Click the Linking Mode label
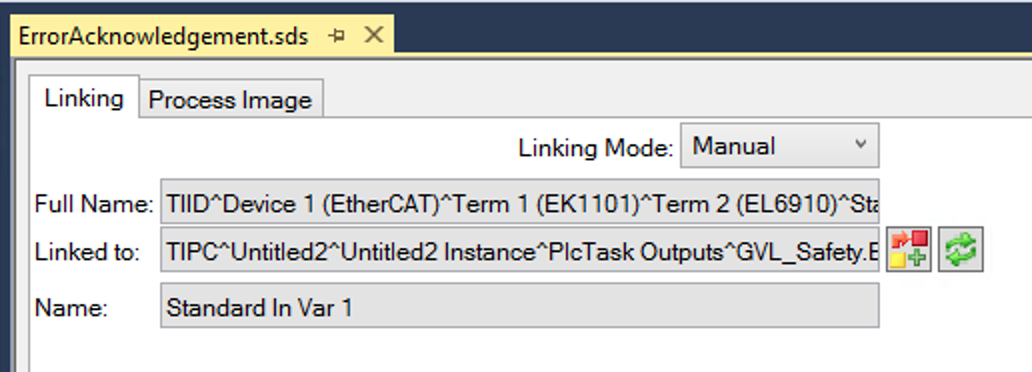This screenshot has width=1032, height=372. click(x=595, y=147)
